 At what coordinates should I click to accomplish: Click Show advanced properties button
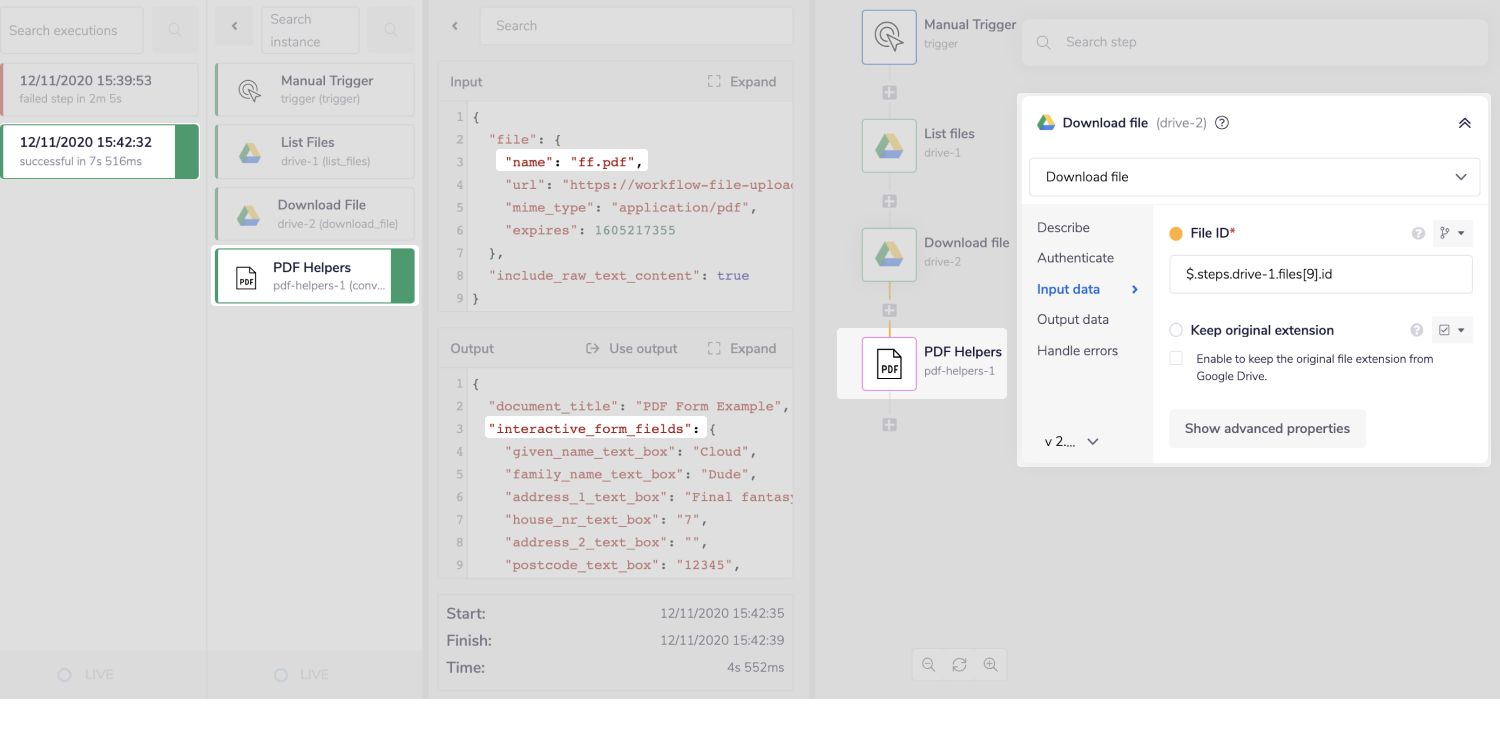coord(1267,428)
